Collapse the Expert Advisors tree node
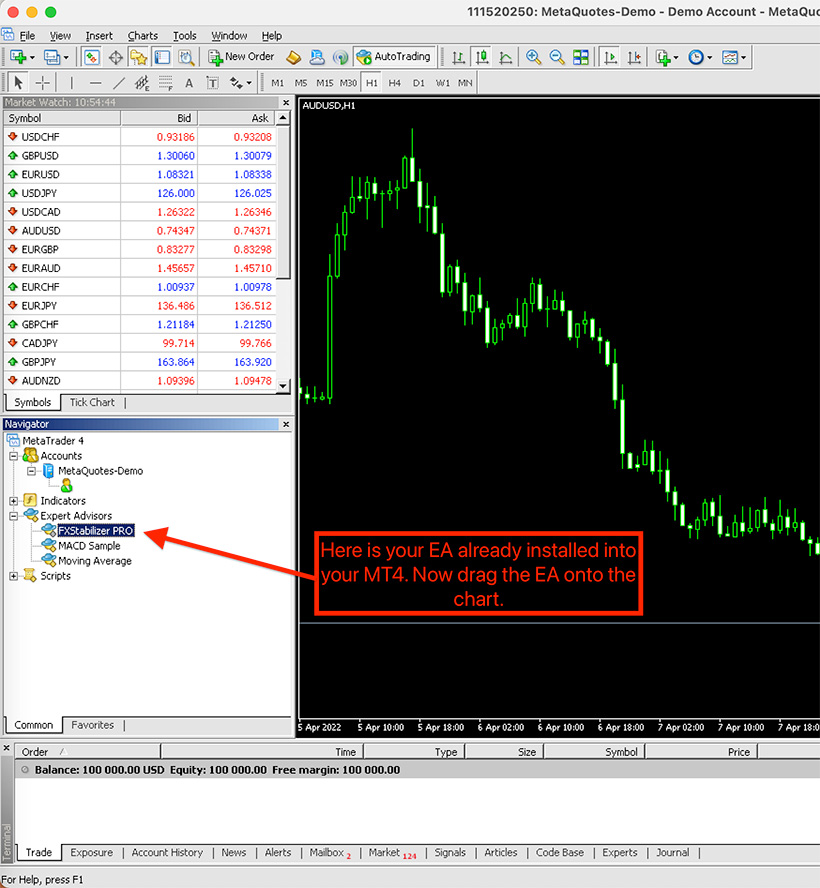This screenshot has height=888, width=820. click(14, 516)
